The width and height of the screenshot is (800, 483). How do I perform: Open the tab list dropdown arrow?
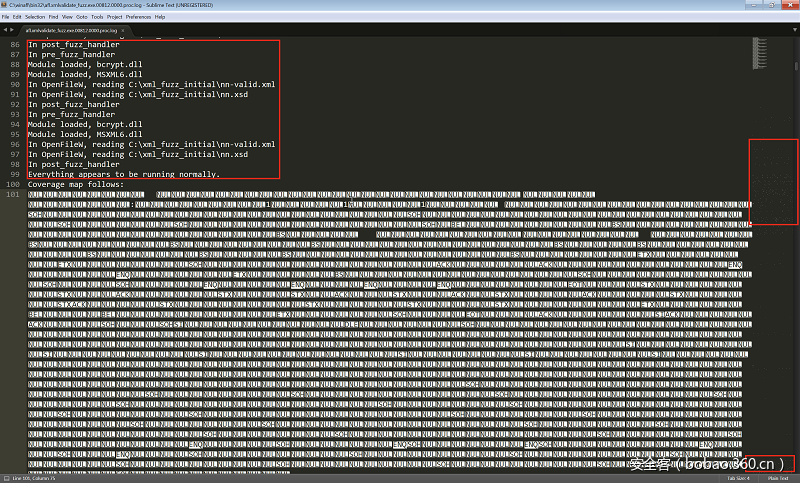pos(793,30)
